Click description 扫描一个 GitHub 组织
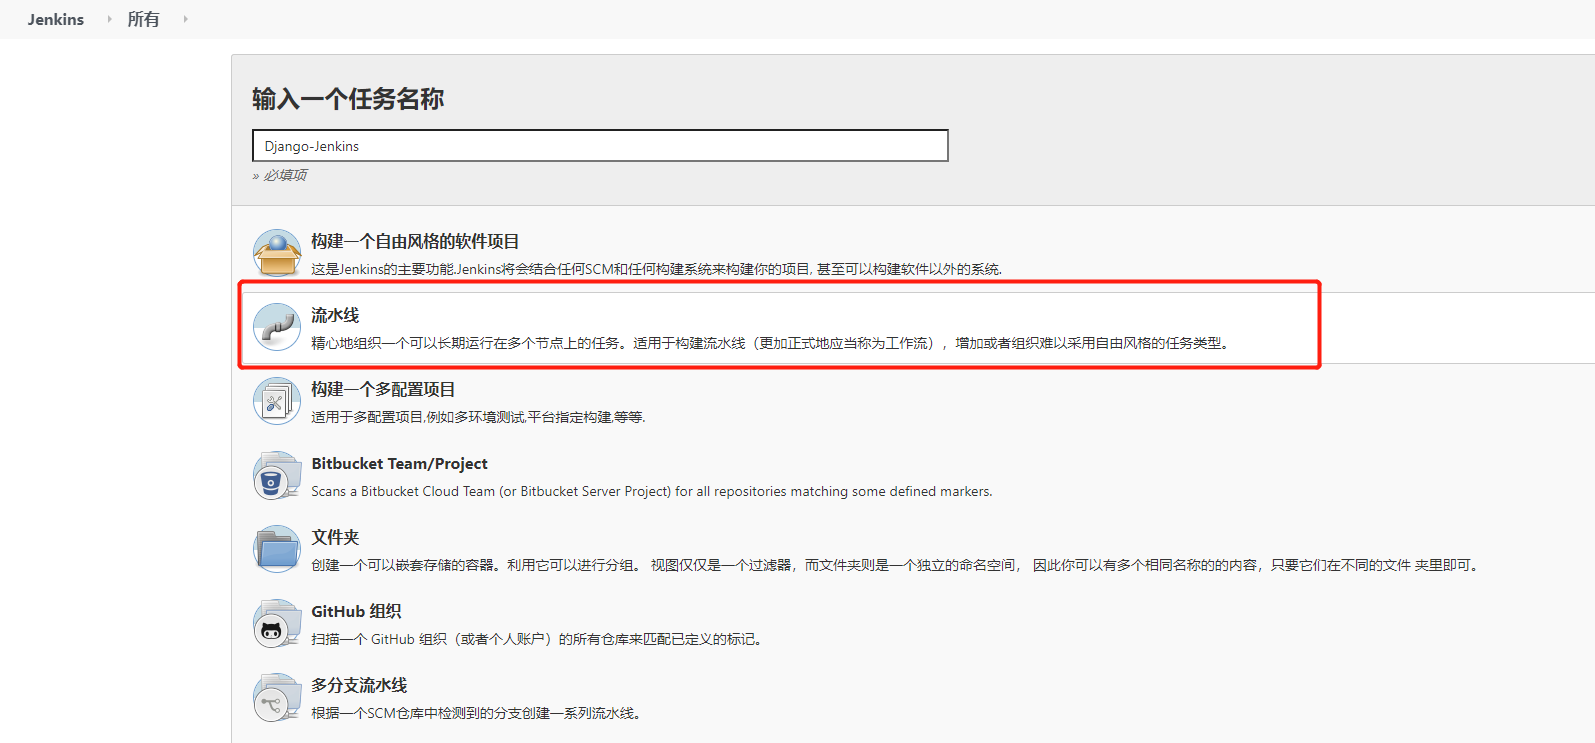 [539, 639]
